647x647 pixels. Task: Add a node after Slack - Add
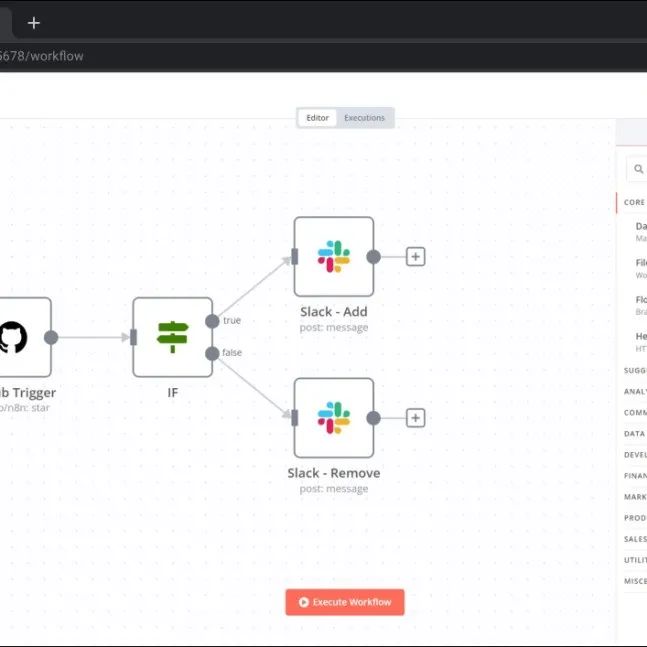point(416,257)
